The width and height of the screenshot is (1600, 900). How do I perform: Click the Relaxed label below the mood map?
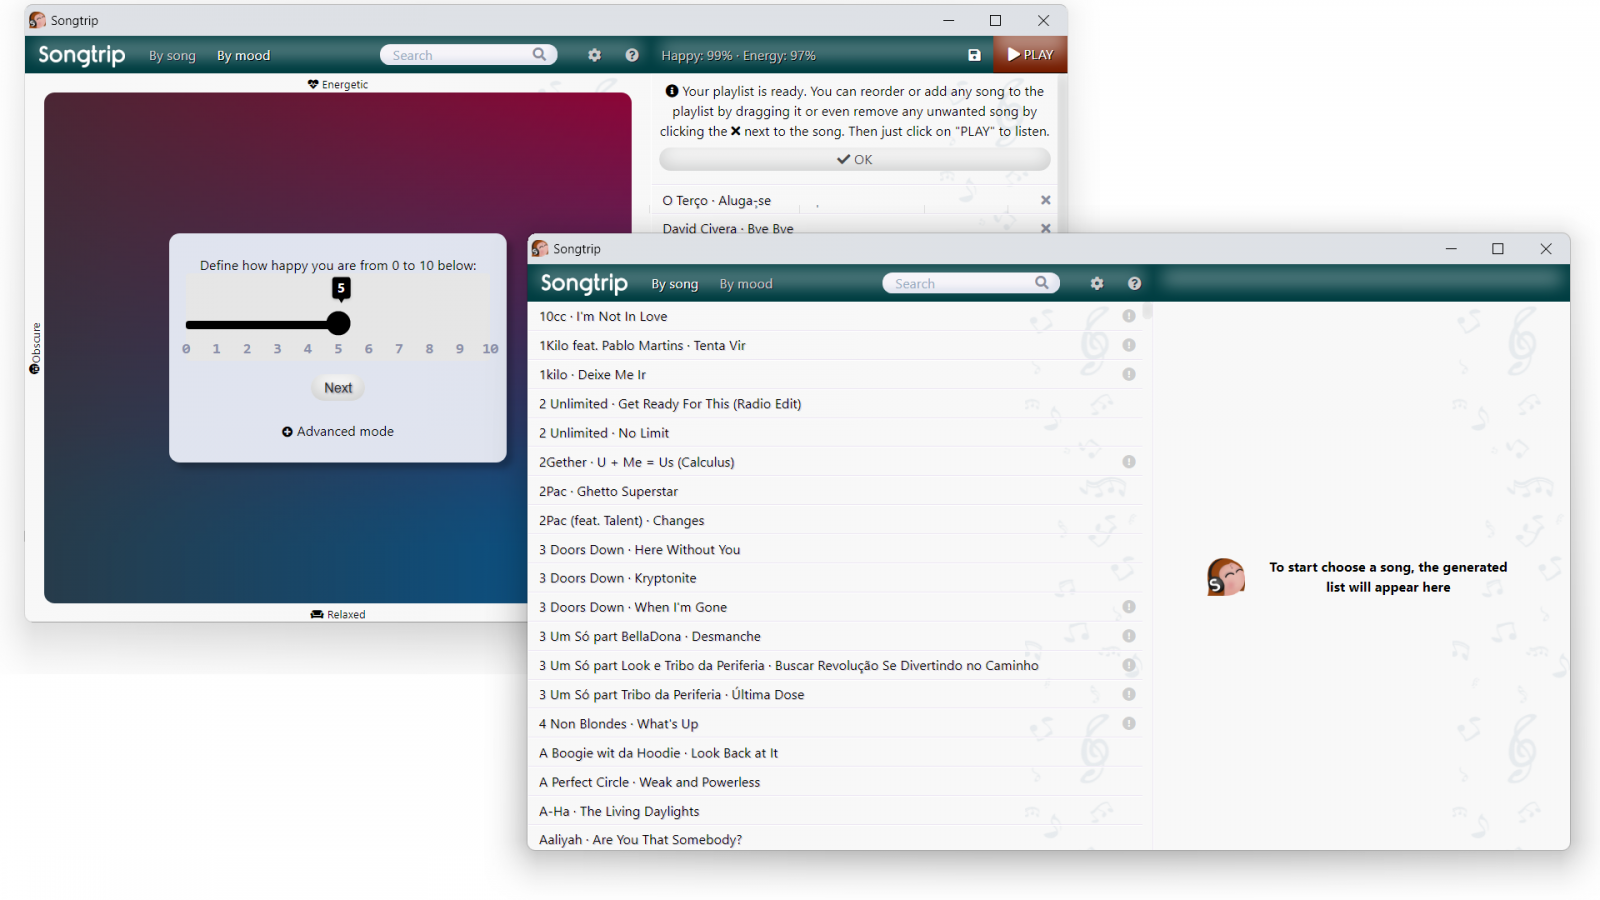pos(338,614)
